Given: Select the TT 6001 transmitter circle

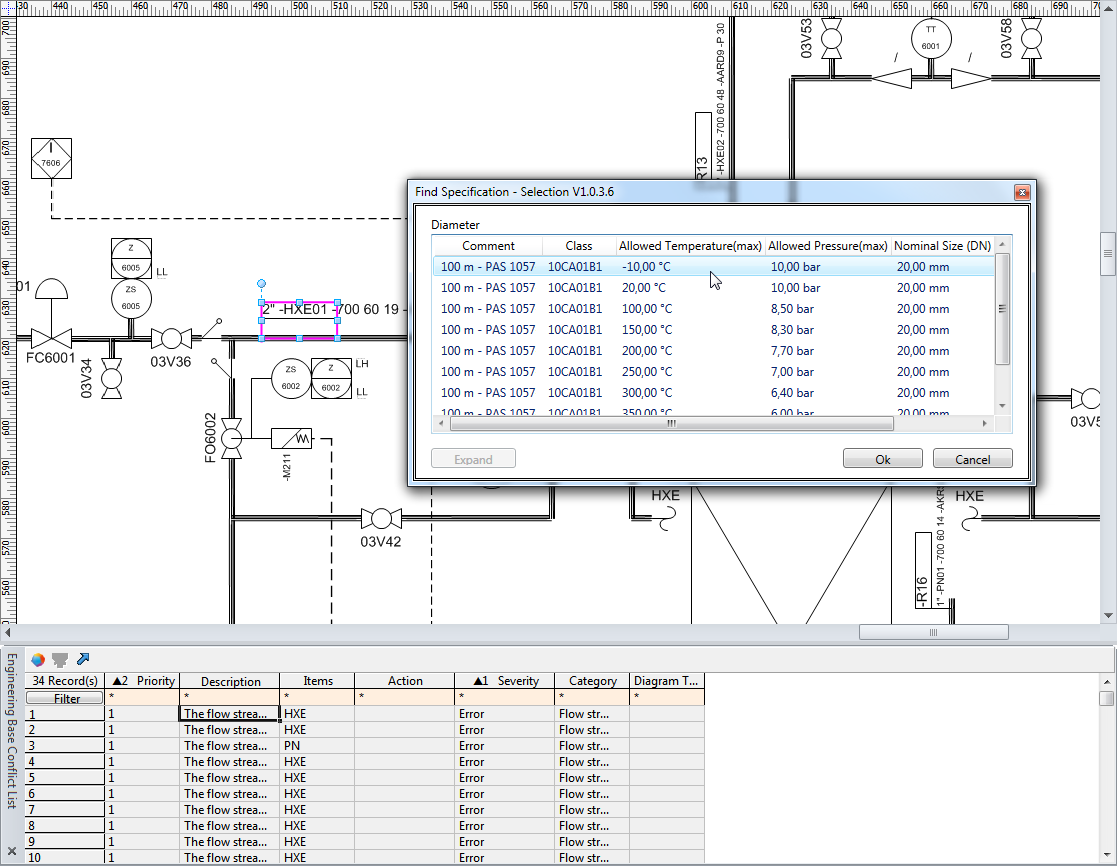Looking at the screenshot, I should (930, 39).
